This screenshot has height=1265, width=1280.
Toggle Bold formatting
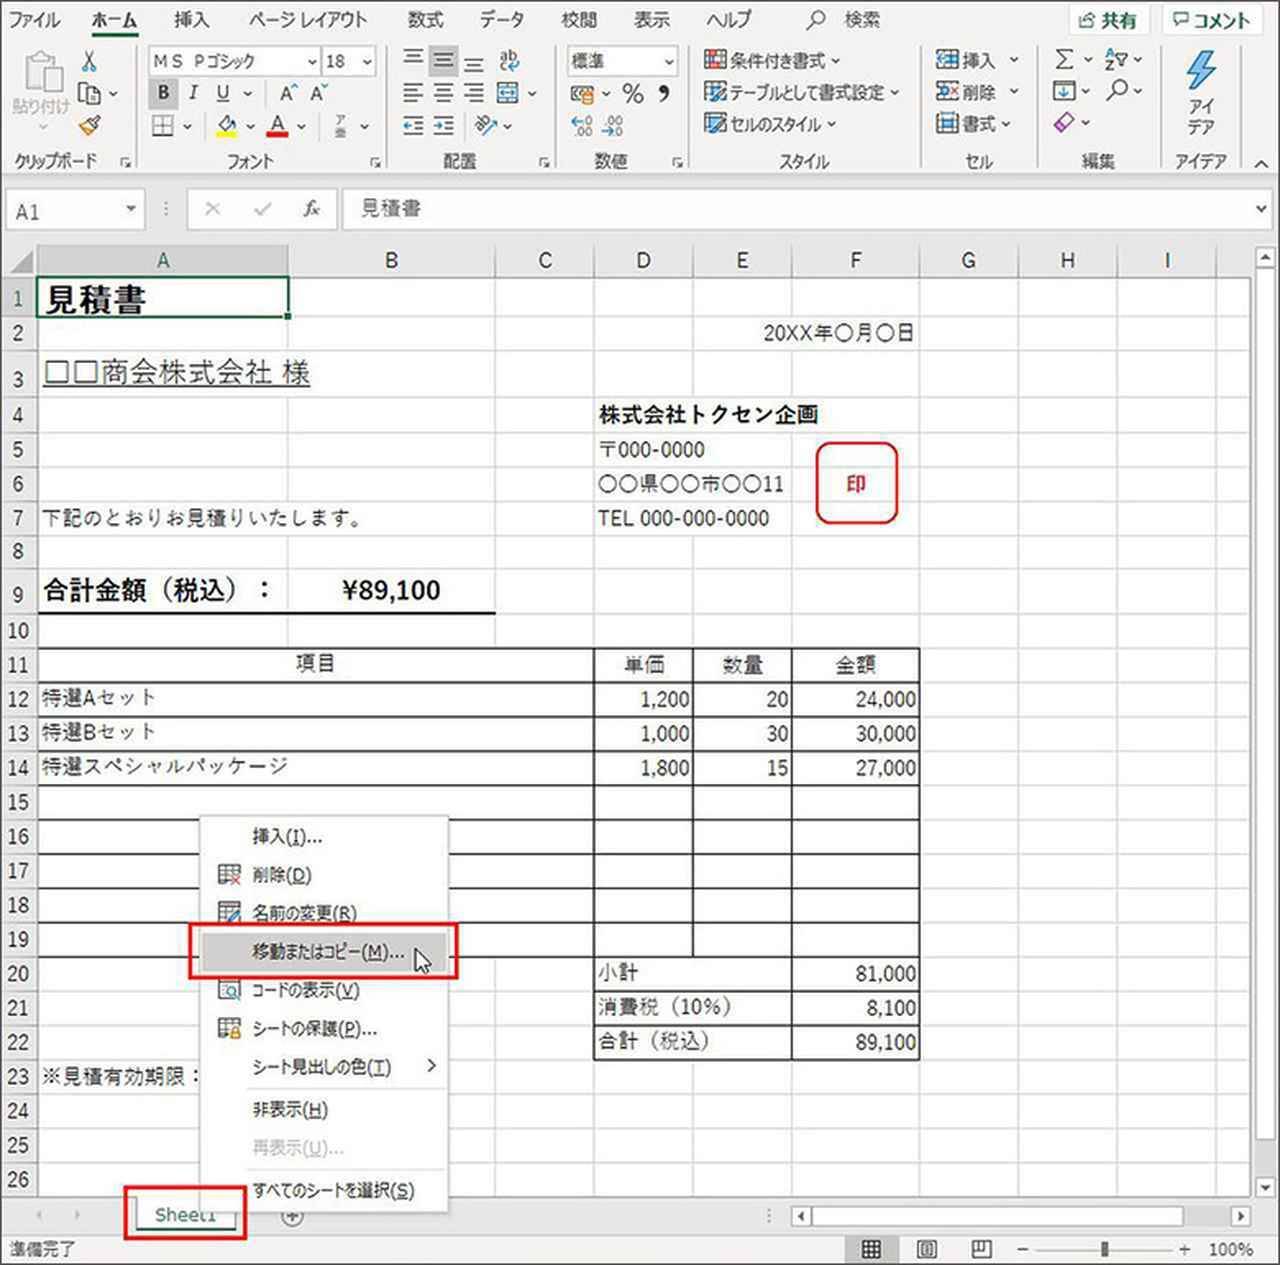(163, 93)
